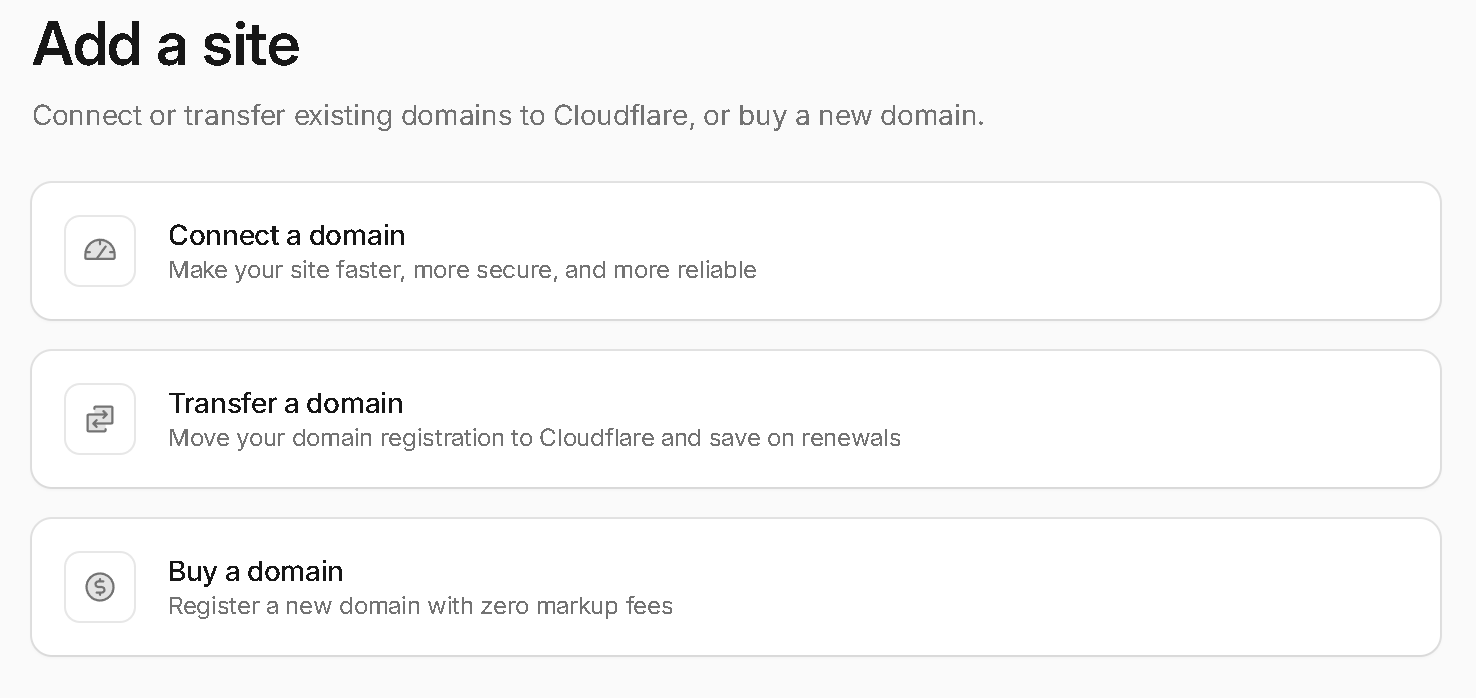The width and height of the screenshot is (1476, 698).
Task: Select the 'Transfer a domain' title text
Action: (286, 403)
